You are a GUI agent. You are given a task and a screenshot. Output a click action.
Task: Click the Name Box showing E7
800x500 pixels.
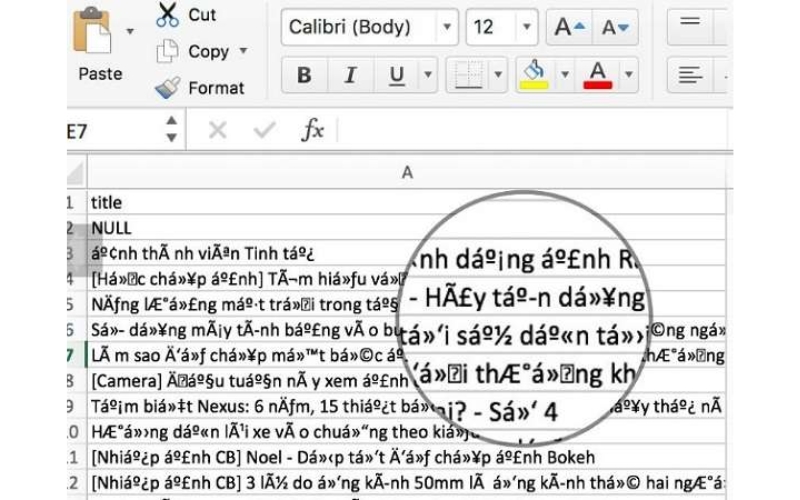pos(113,131)
